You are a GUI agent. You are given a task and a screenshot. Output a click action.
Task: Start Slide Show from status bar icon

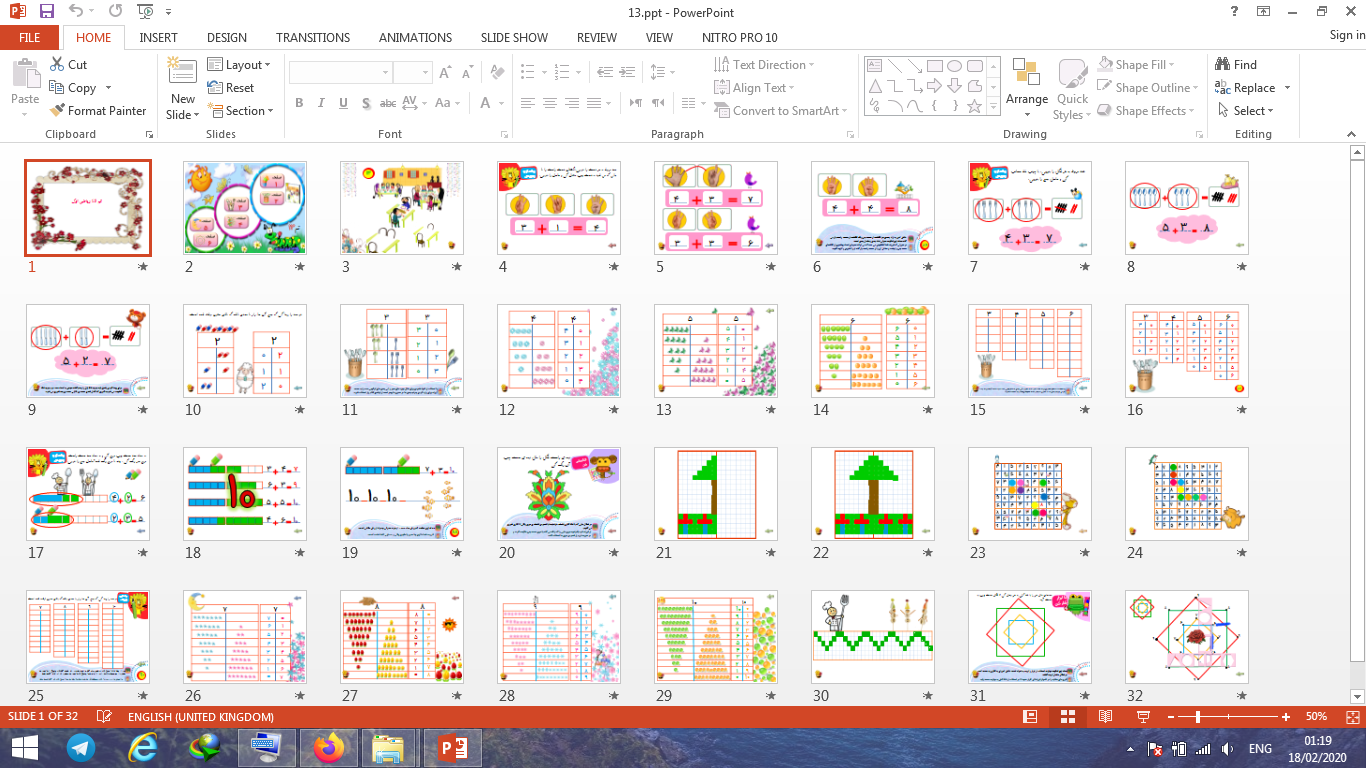(1143, 717)
